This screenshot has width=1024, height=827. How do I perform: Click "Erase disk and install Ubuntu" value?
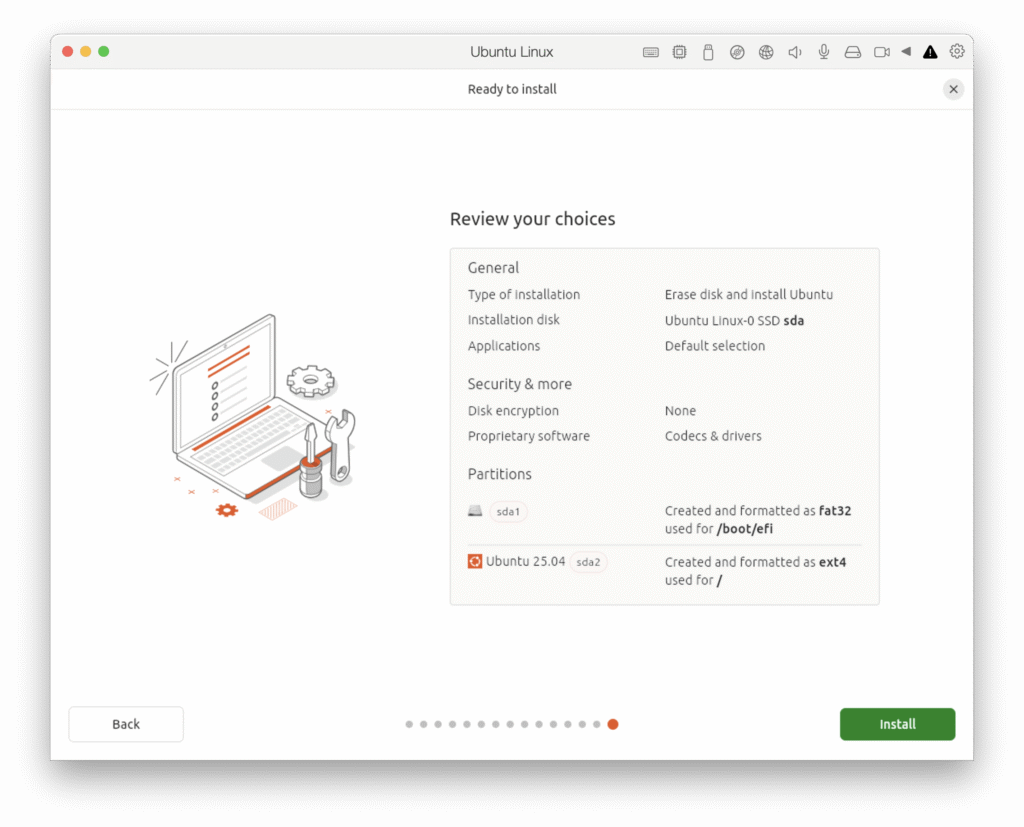click(x=748, y=295)
